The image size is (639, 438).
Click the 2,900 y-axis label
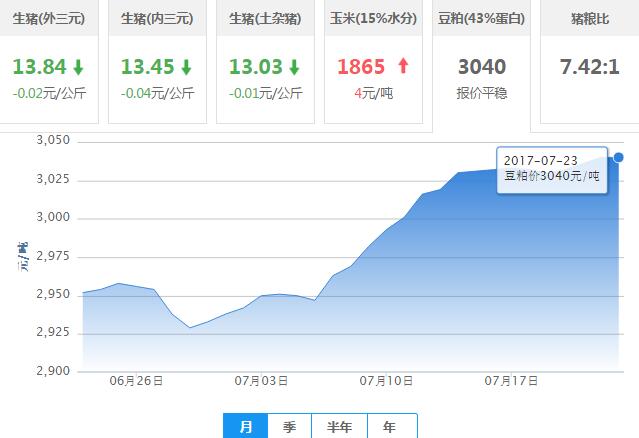(x=53, y=371)
